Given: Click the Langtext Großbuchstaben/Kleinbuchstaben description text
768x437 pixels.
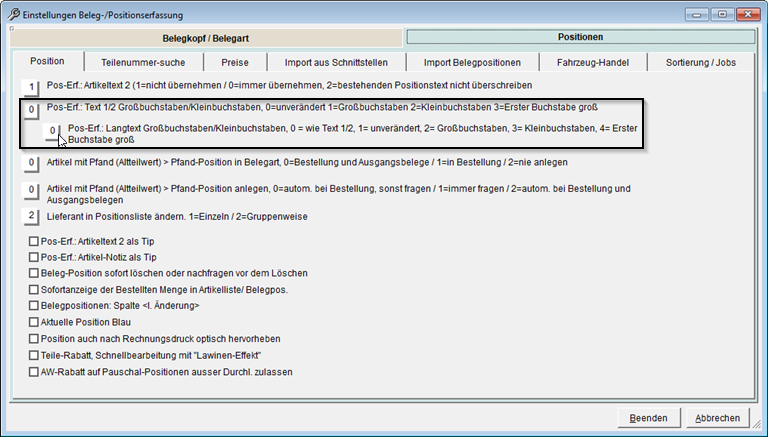Looking at the screenshot, I should pos(353,134).
